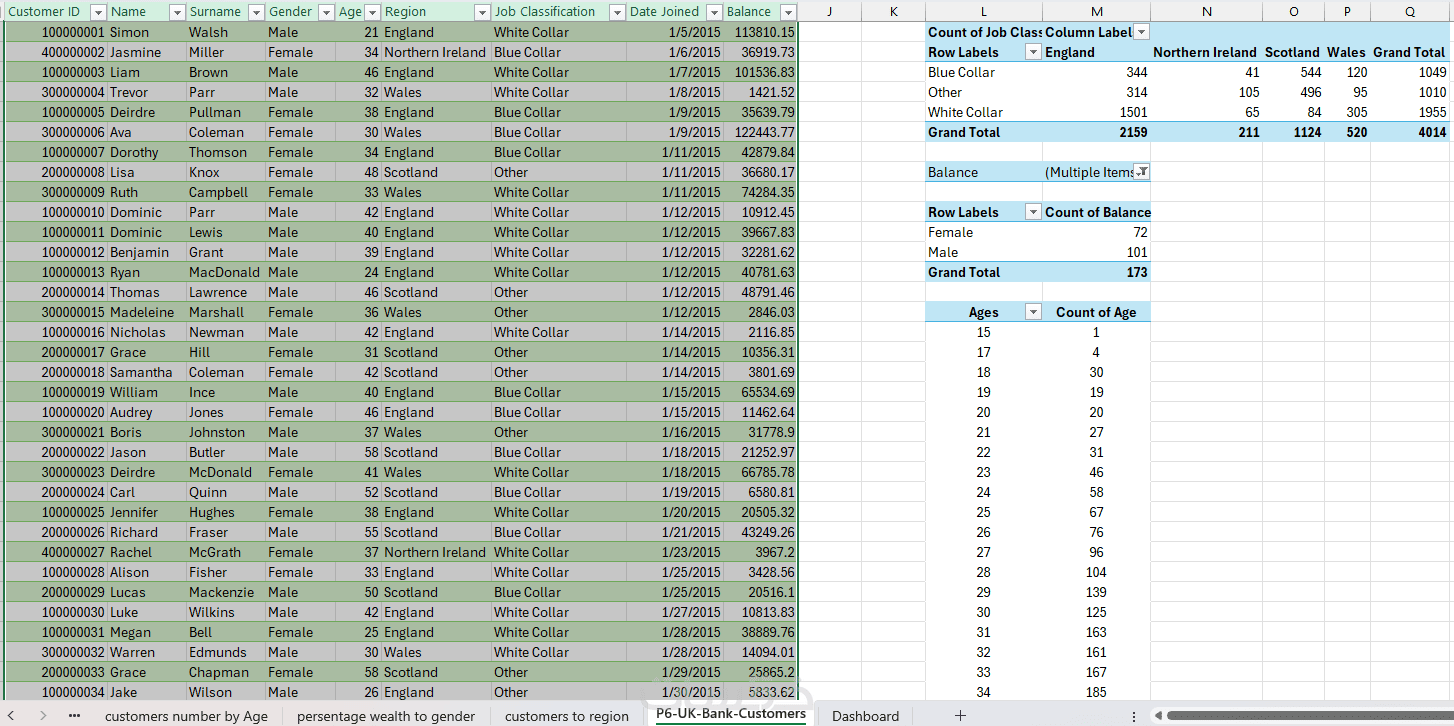Screen dimensions: 1454x726
Task: Click the vertical dots beside scrollbar
Action: tap(1134, 716)
